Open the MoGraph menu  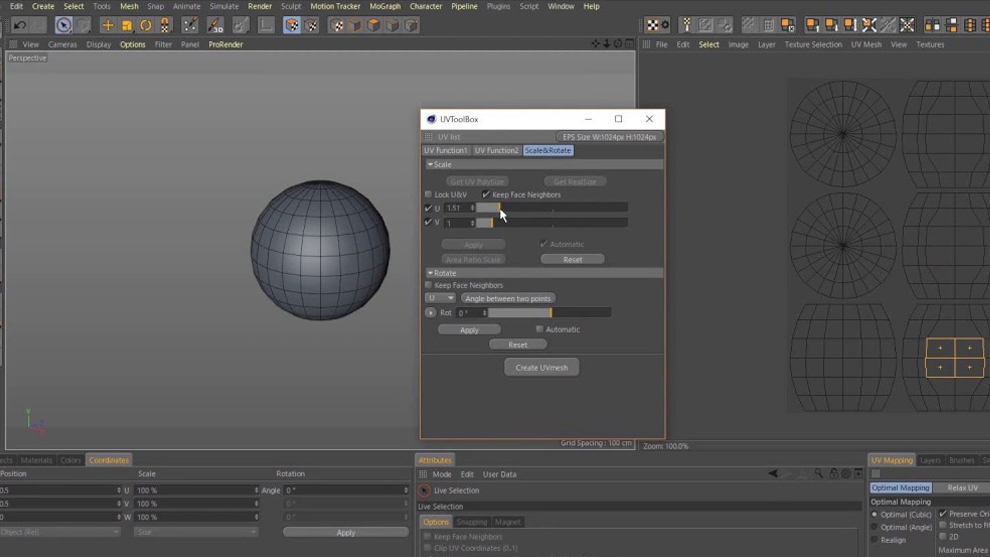[x=385, y=6]
